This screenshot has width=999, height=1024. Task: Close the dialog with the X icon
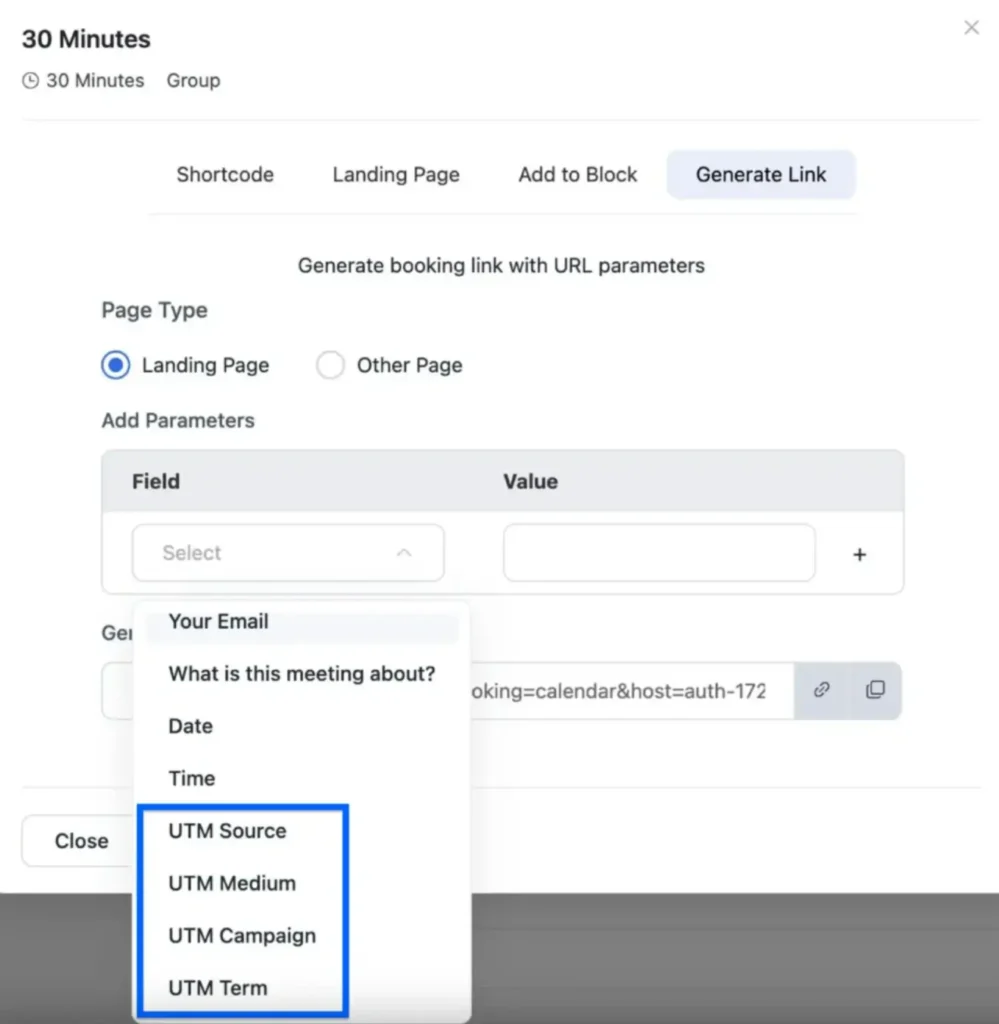coord(971,28)
